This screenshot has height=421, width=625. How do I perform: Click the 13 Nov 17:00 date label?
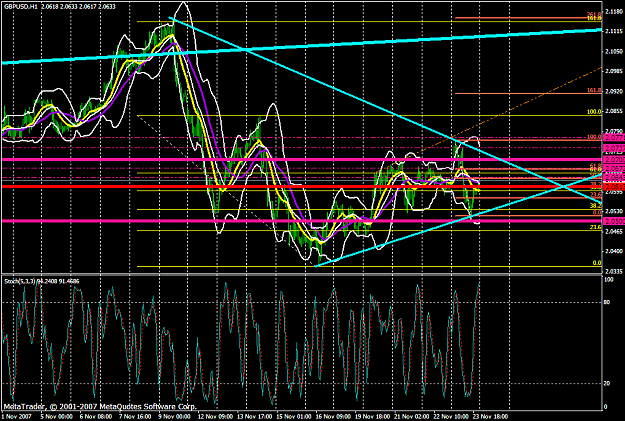[254, 417]
